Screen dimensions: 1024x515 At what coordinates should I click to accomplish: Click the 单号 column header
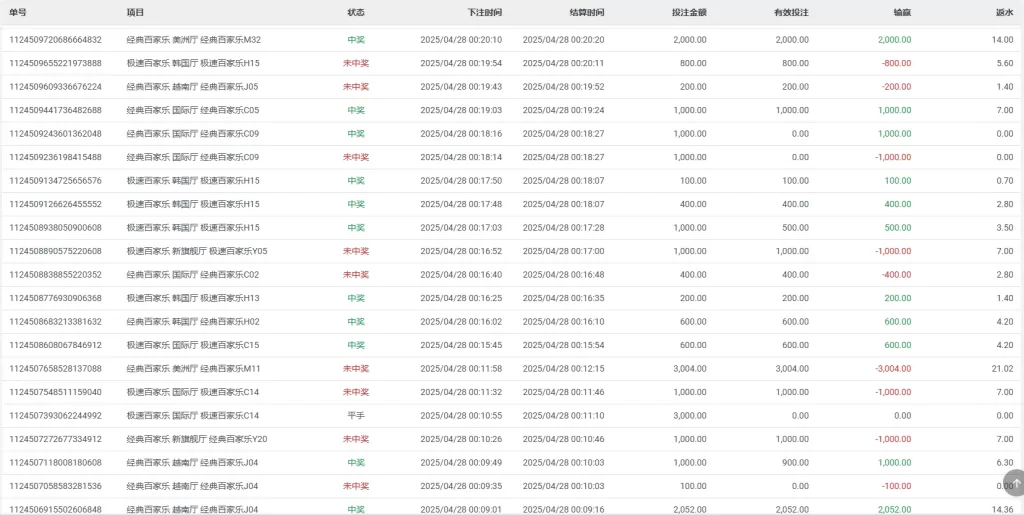click(18, 12)
